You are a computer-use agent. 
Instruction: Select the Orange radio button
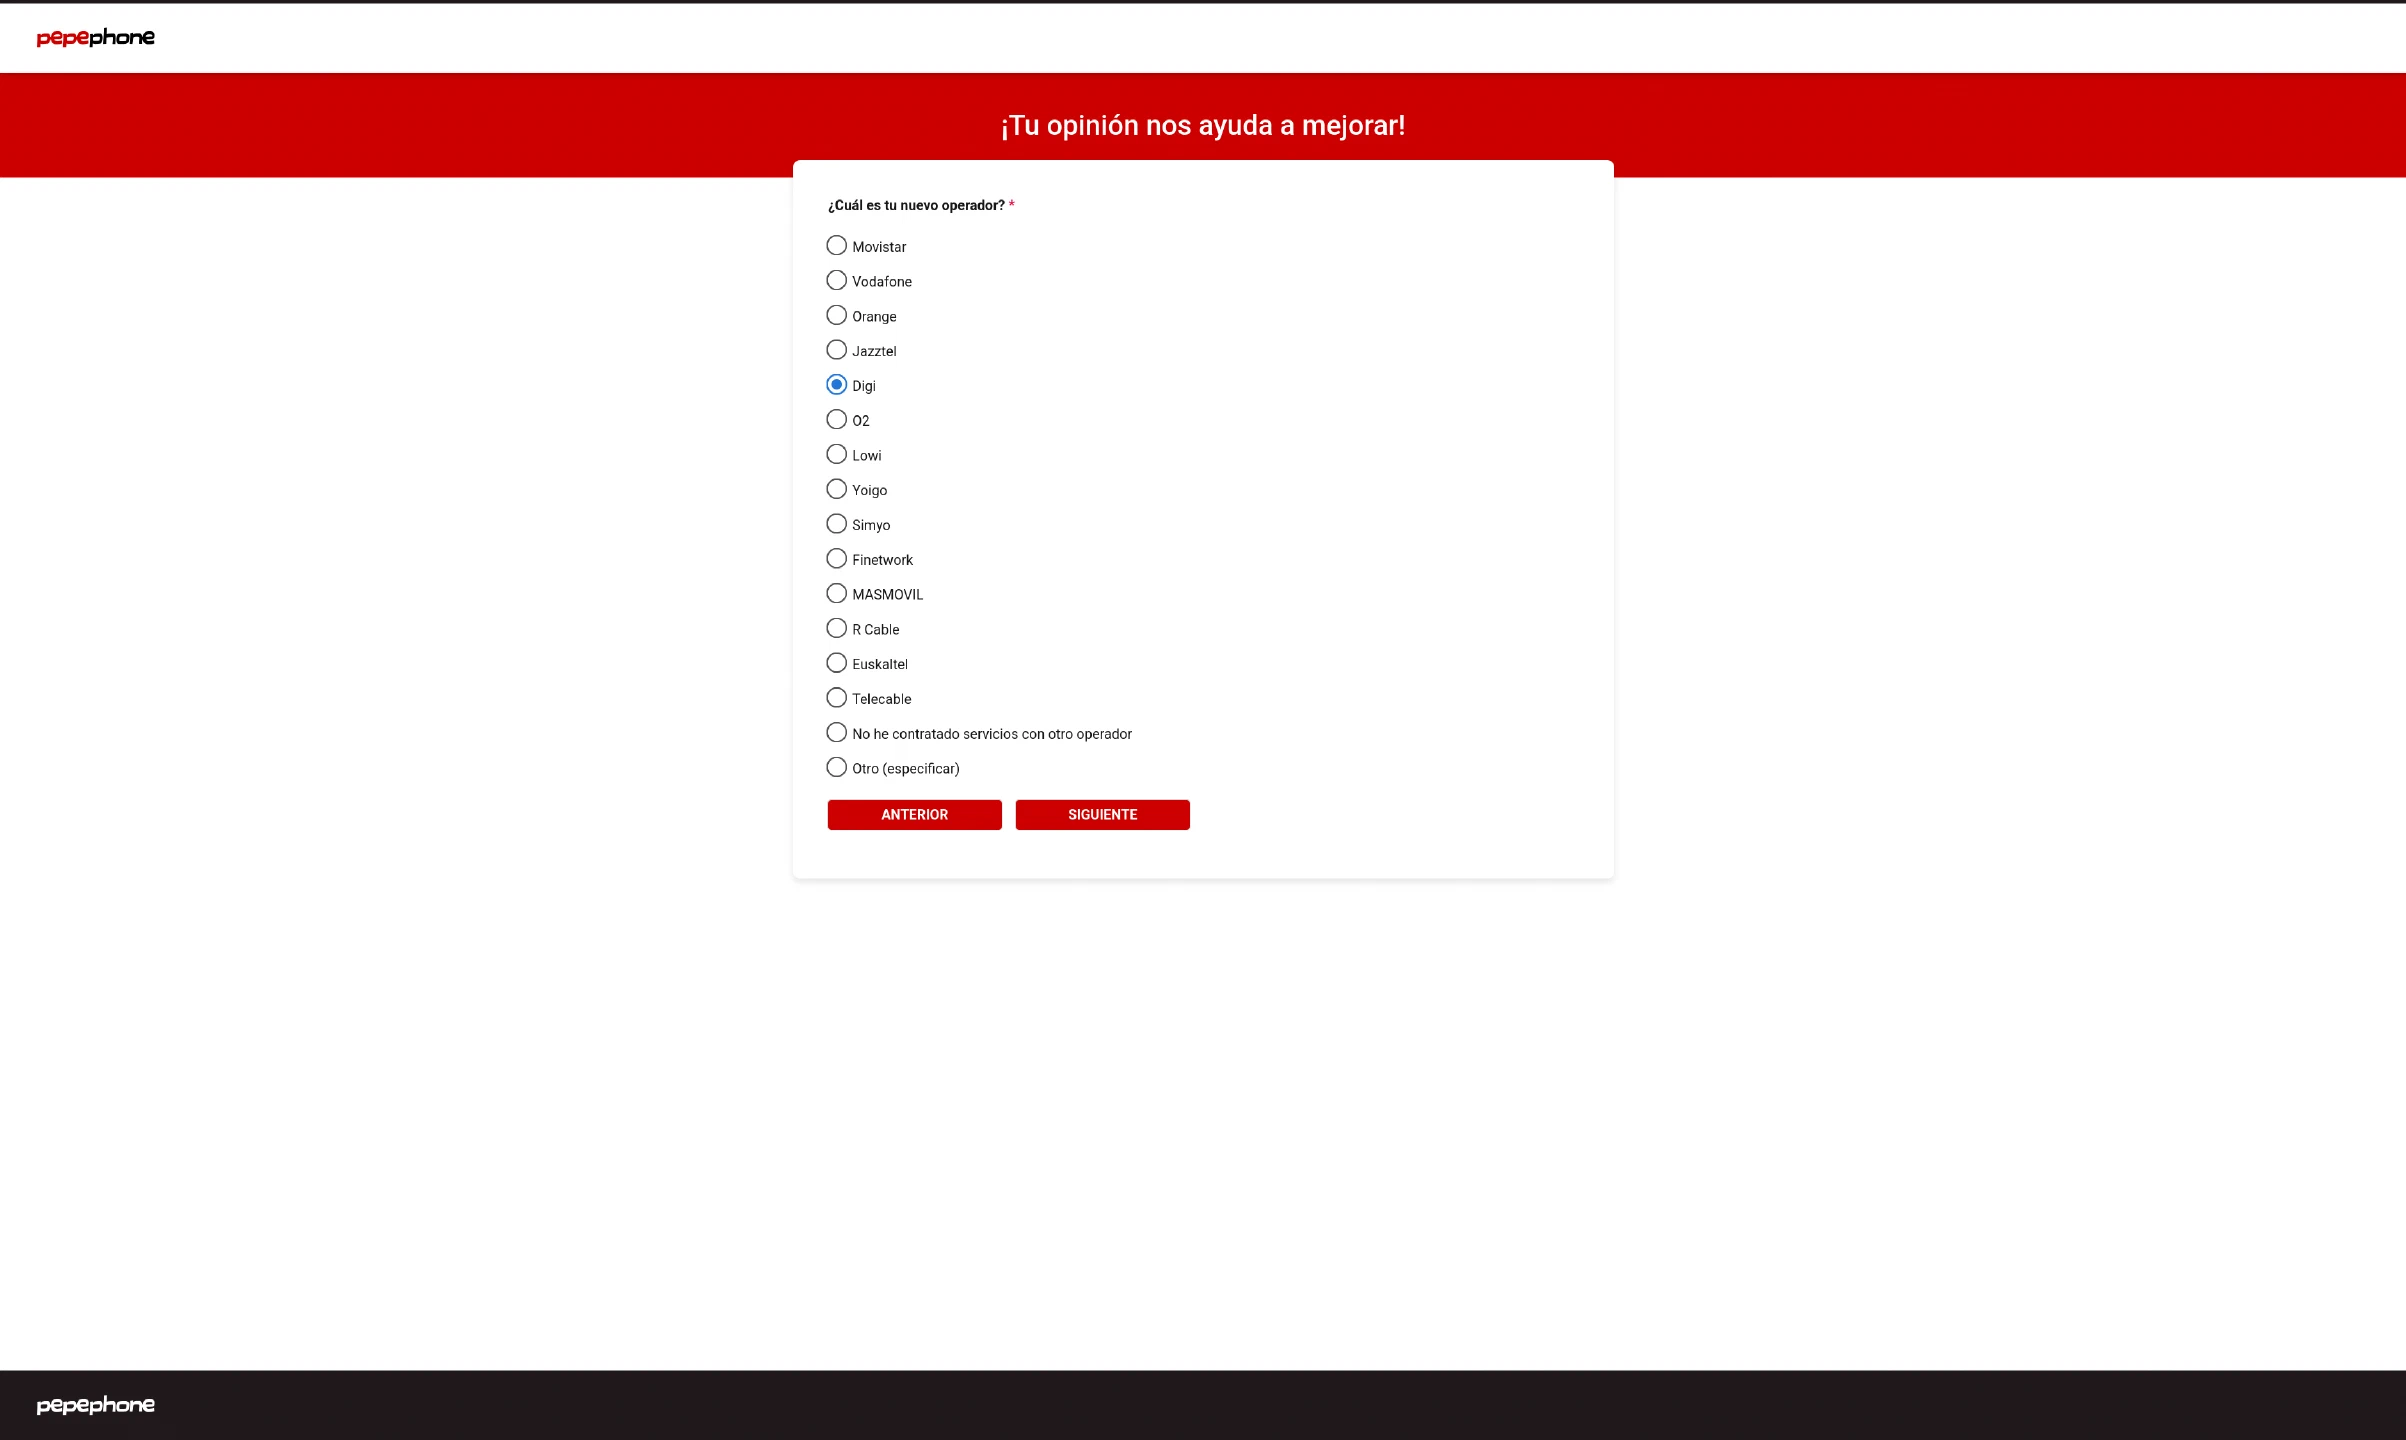point(837,316)
